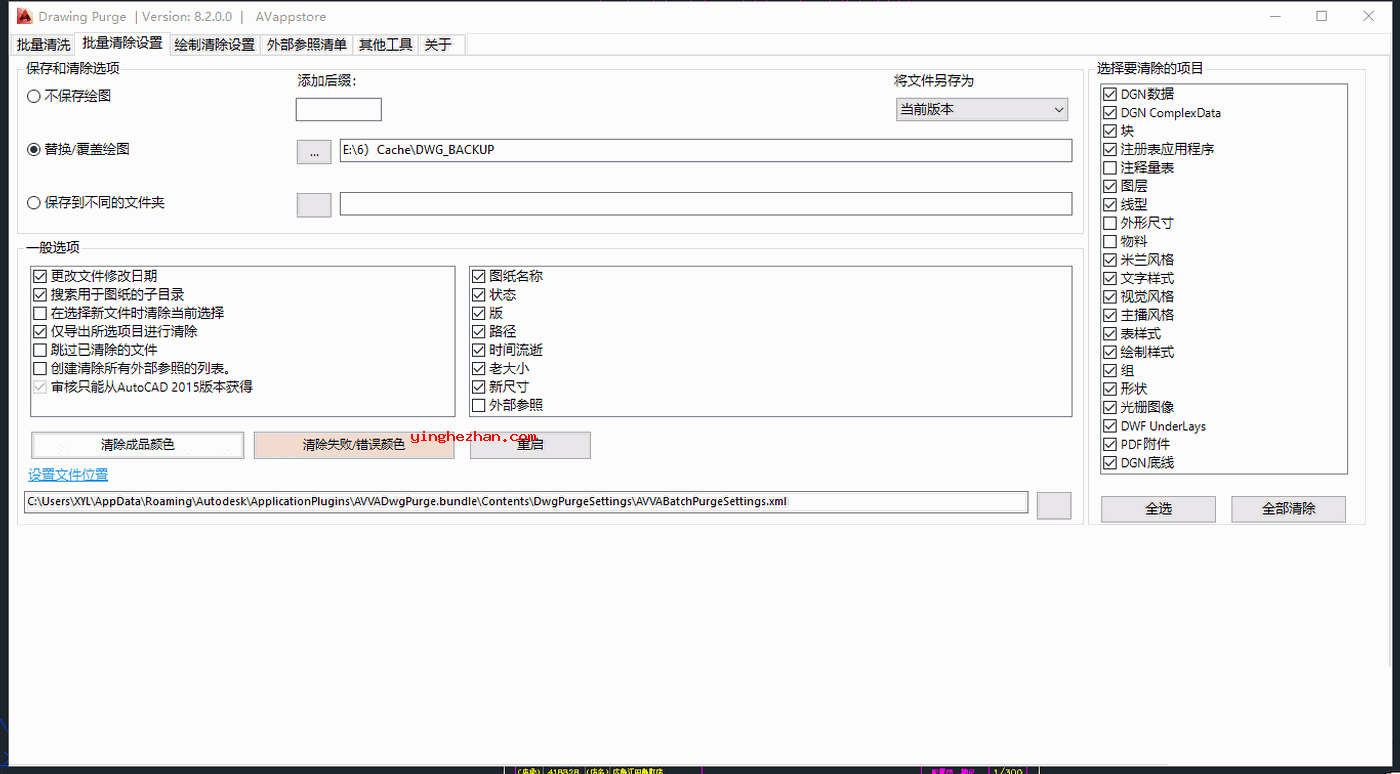Enable 物料 purge item checkbox
The height and width of the screenshot is (774, 1400).
[1110, 241]
